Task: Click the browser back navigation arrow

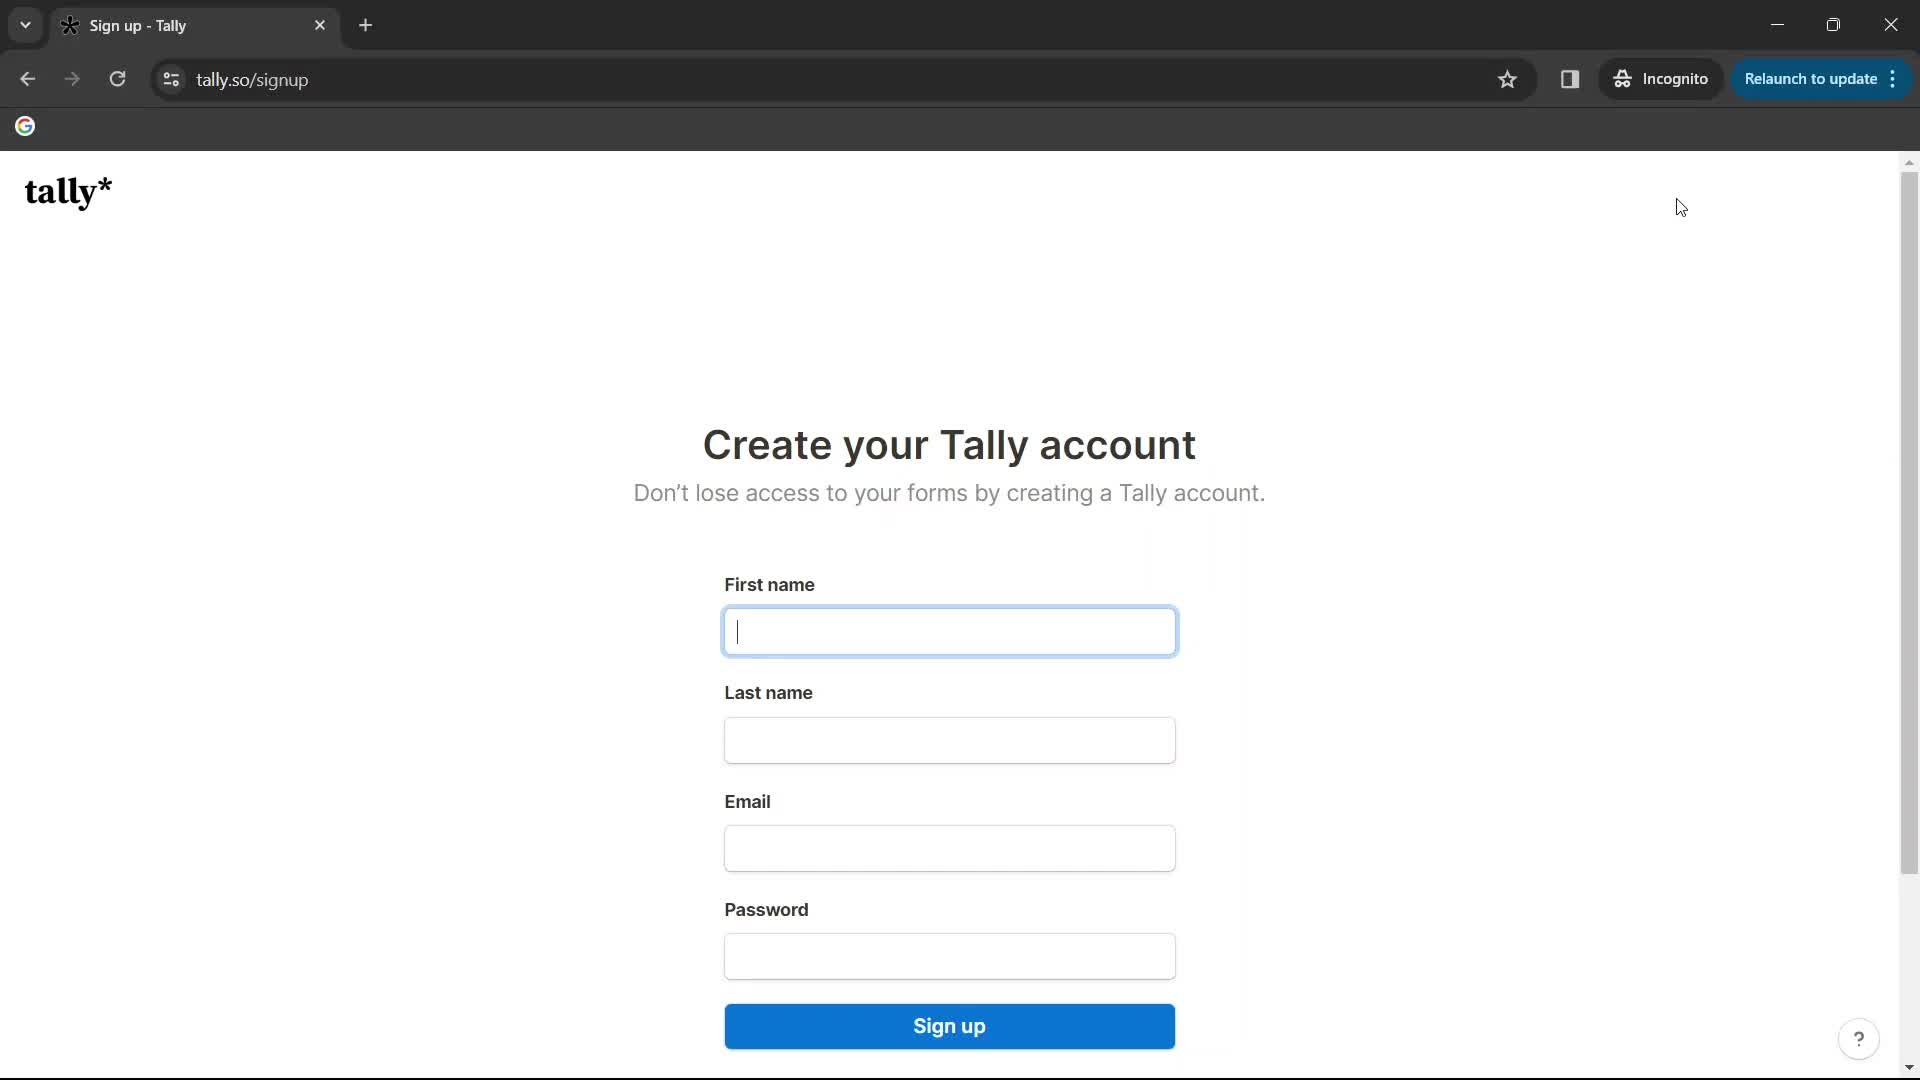Action: coord(26,79)
